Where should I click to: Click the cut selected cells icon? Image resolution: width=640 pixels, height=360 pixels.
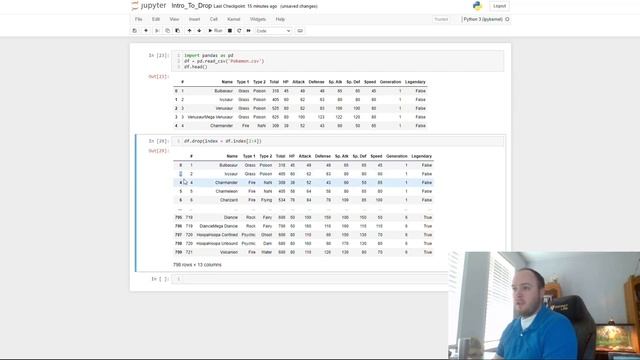pyautogui.click(x=157, y=31)
